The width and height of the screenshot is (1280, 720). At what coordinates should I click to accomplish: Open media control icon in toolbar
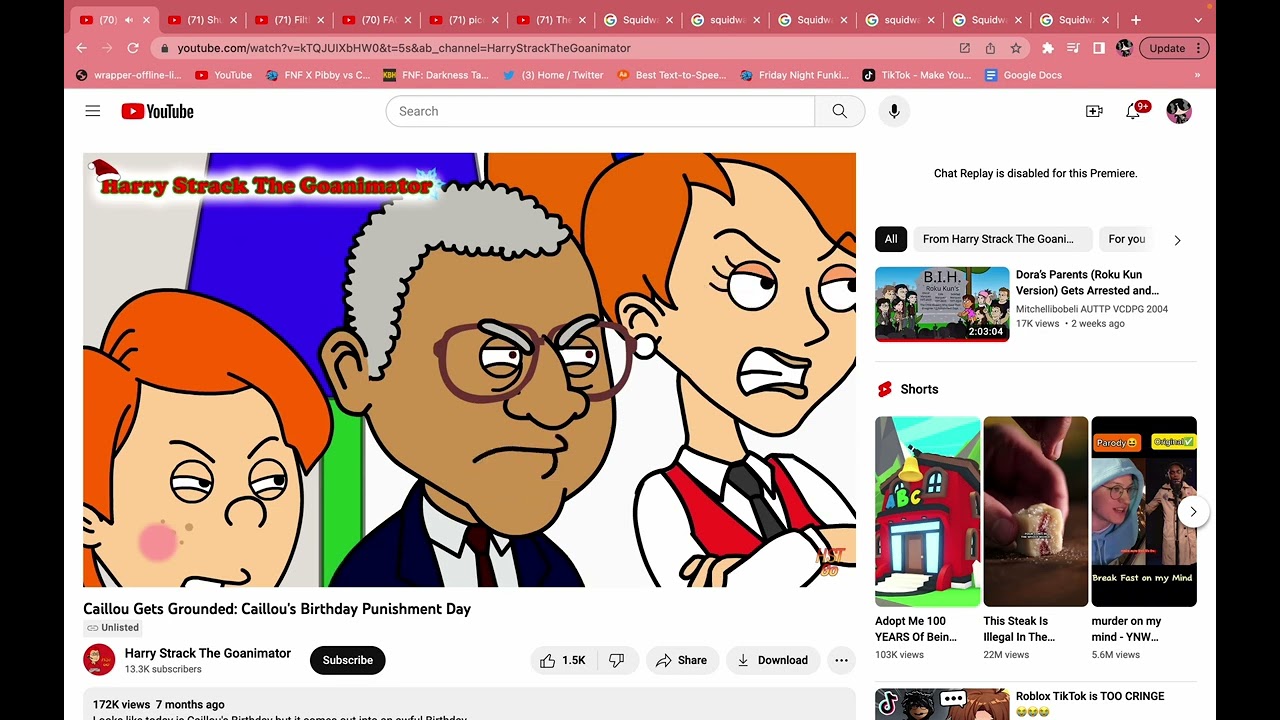point(1073,48)
